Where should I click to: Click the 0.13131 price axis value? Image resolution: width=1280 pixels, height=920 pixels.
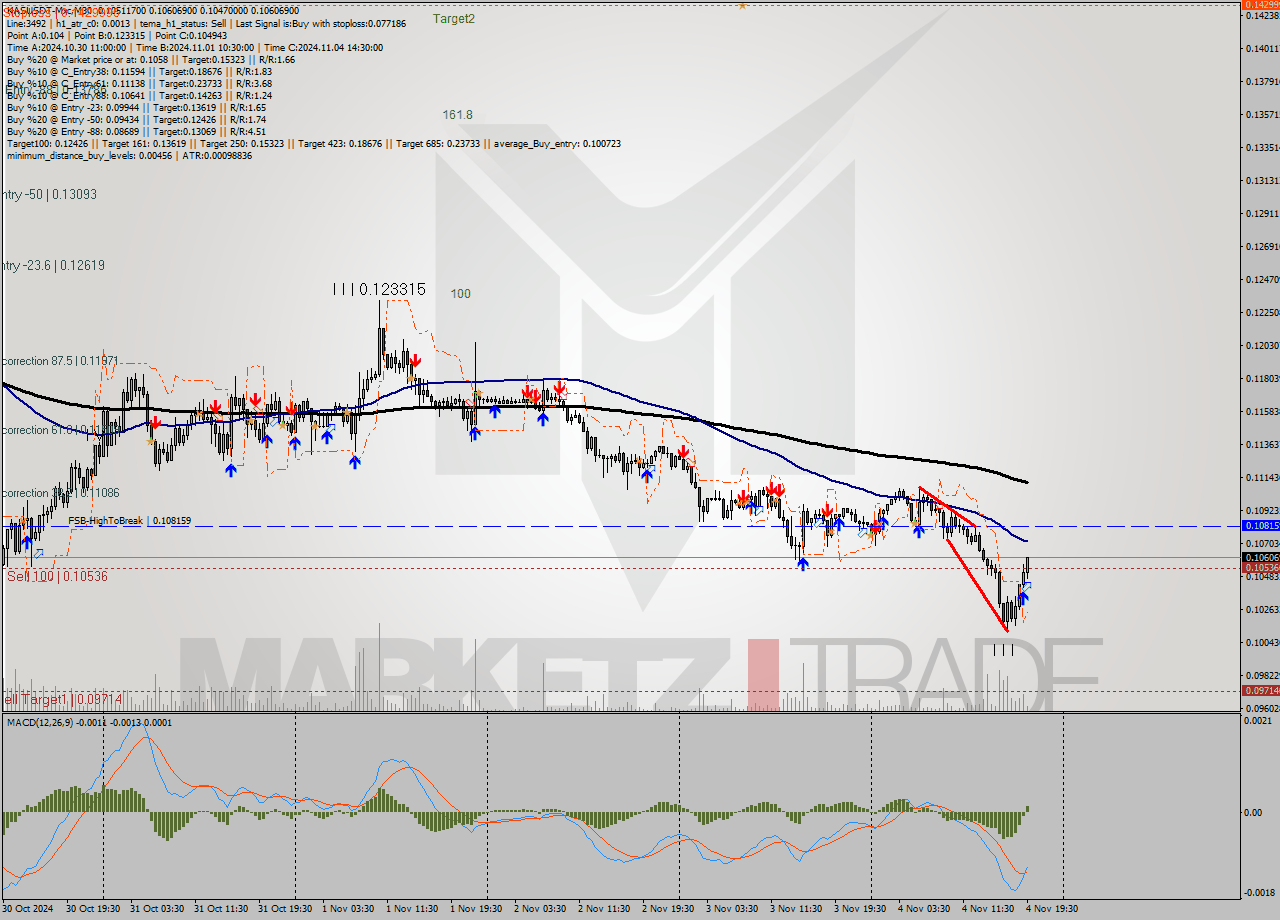[x=1261, y=181]
